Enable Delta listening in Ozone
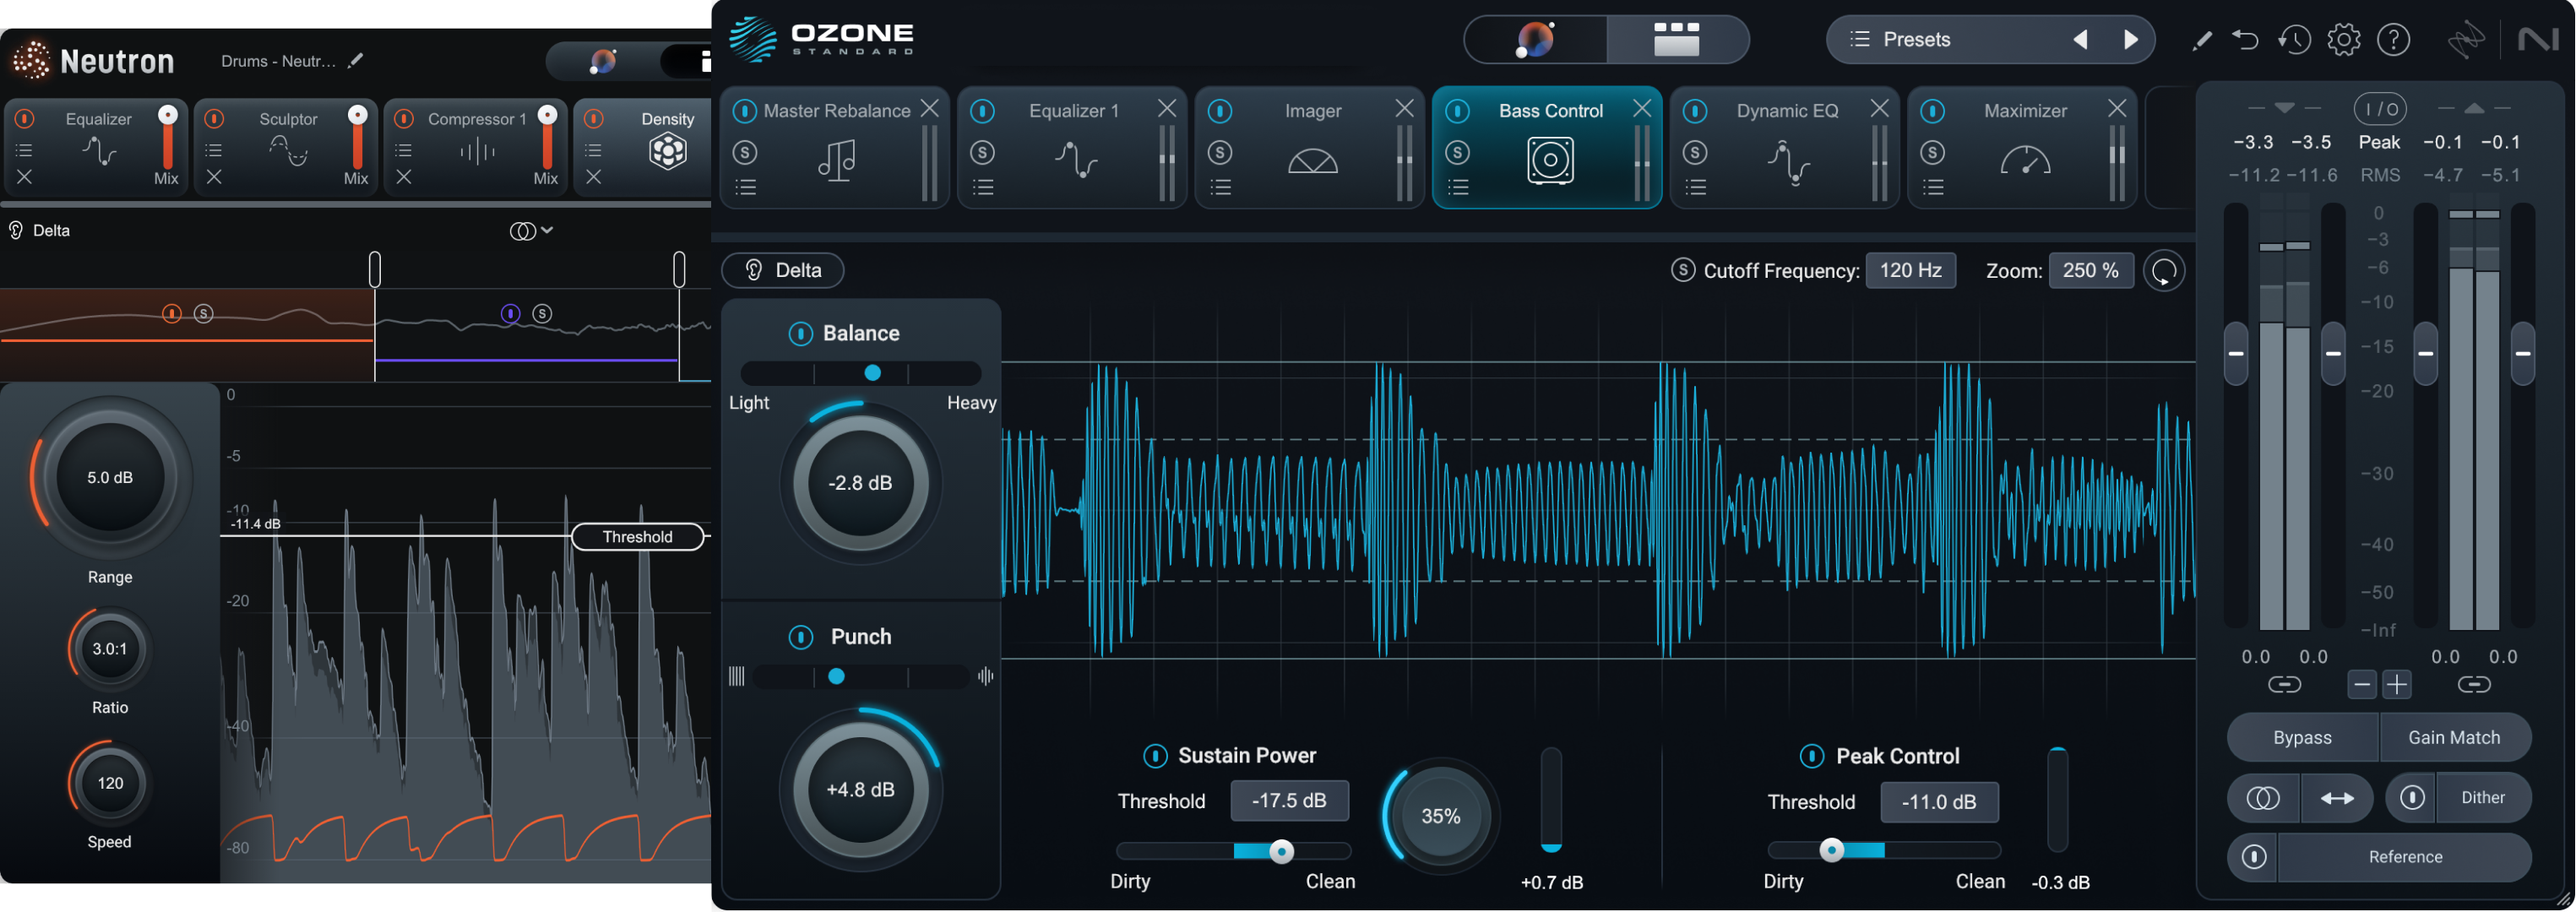The height and width of the screenshot is (912, 2576). pos(783,270)
